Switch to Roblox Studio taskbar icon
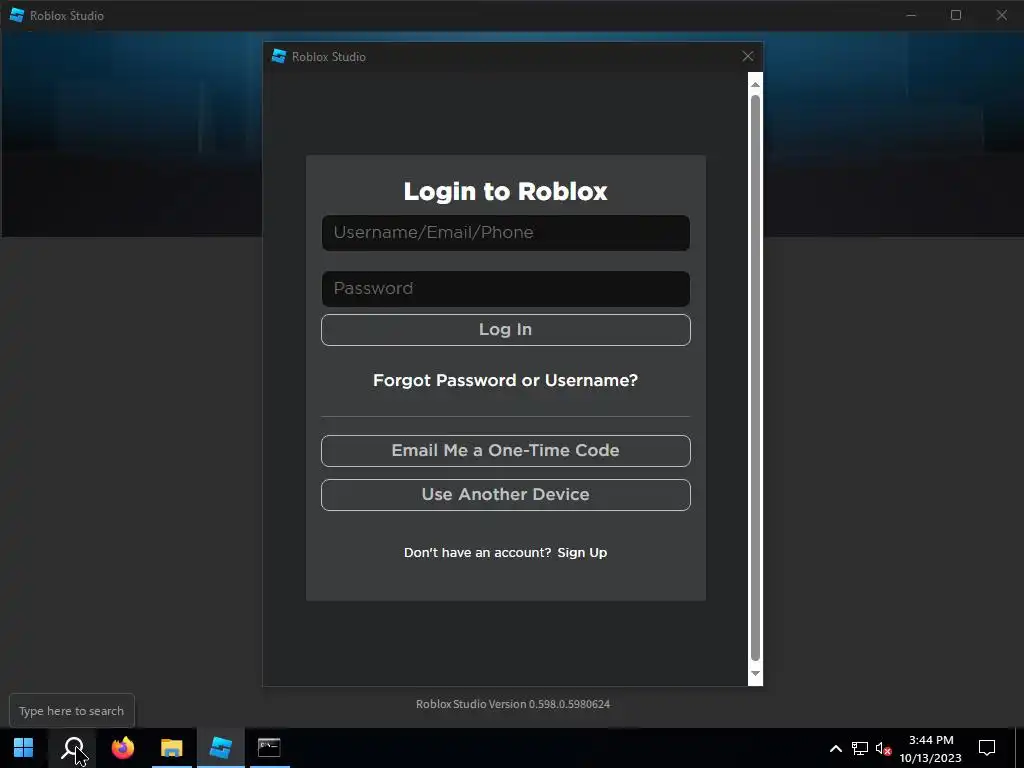Image resolution: width=1024 pixels, height=768 pixels. pyautogui.click(x=221, y=748)
